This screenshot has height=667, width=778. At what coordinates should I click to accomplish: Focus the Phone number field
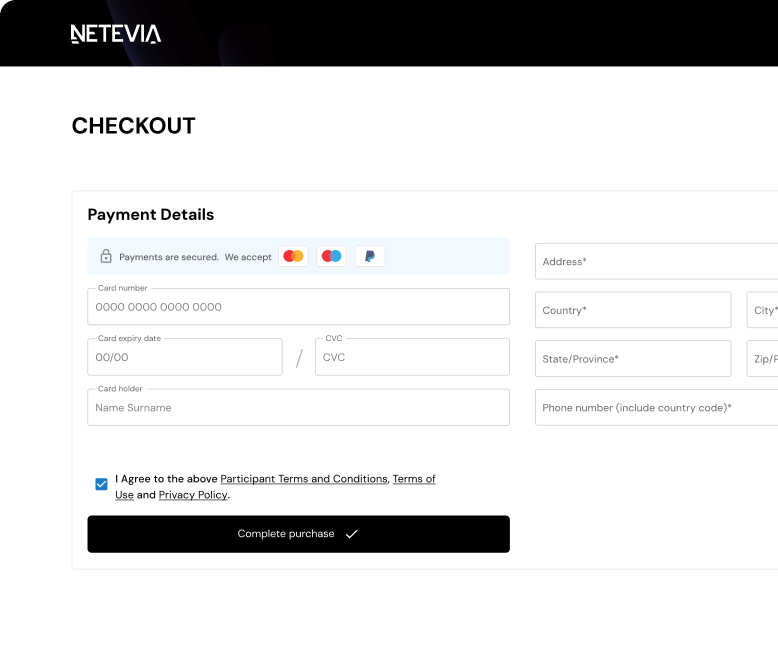[x=656, y=408]
